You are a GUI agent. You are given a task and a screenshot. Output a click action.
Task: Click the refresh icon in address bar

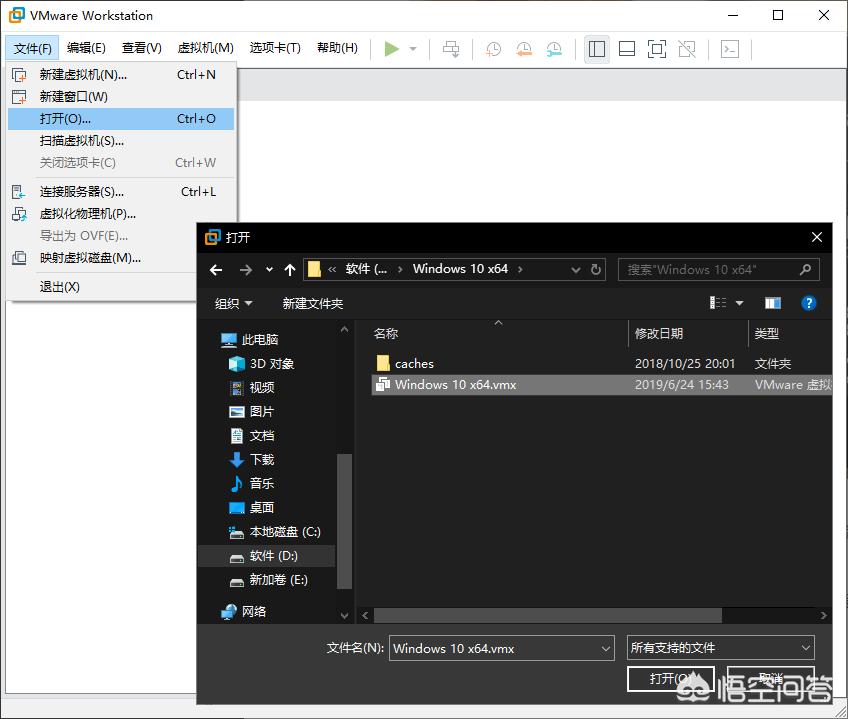pos(595,269)
